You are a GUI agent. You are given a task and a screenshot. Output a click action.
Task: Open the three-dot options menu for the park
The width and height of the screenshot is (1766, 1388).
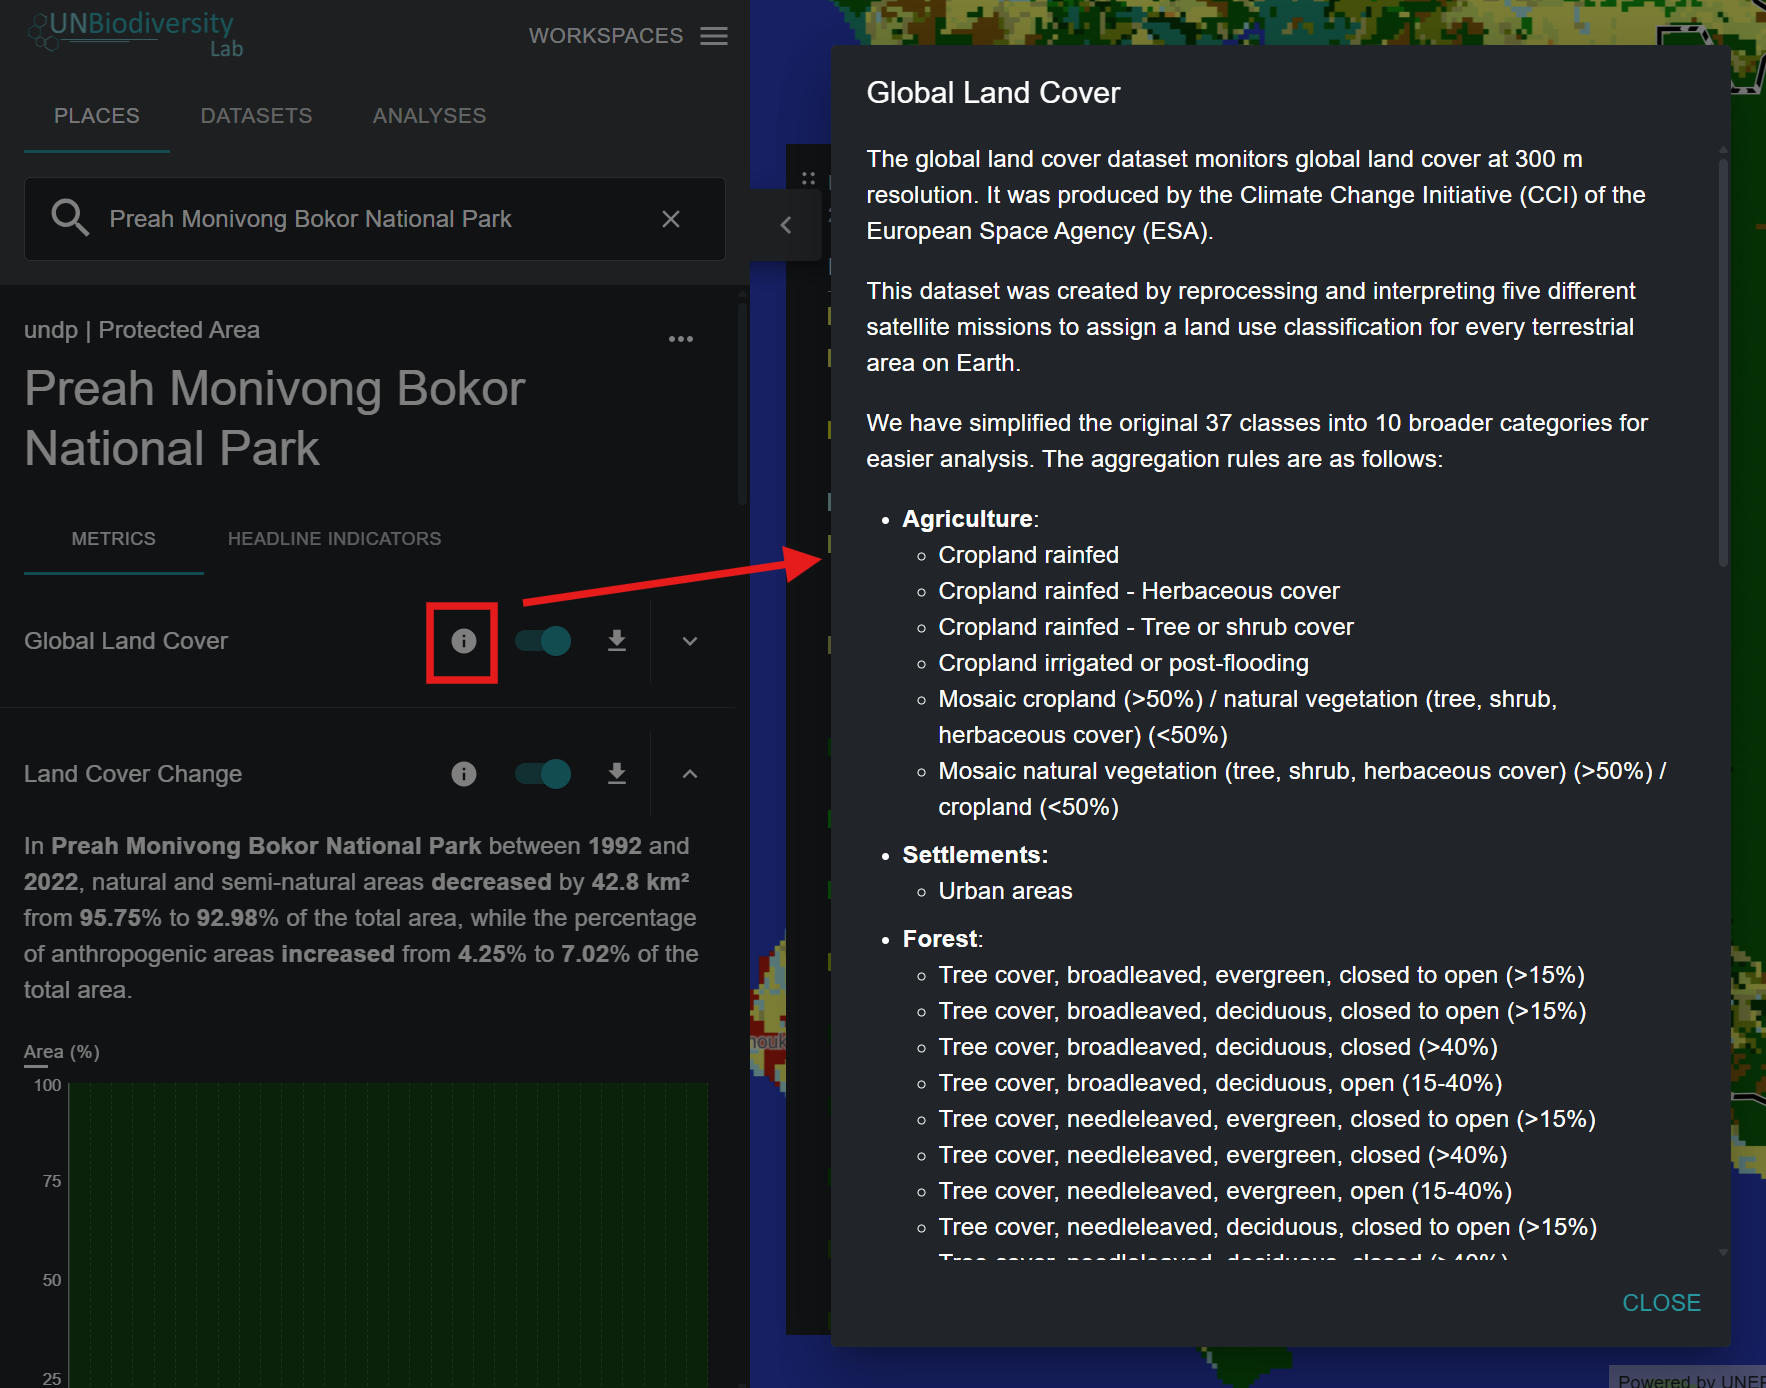[x=681, y=339]
